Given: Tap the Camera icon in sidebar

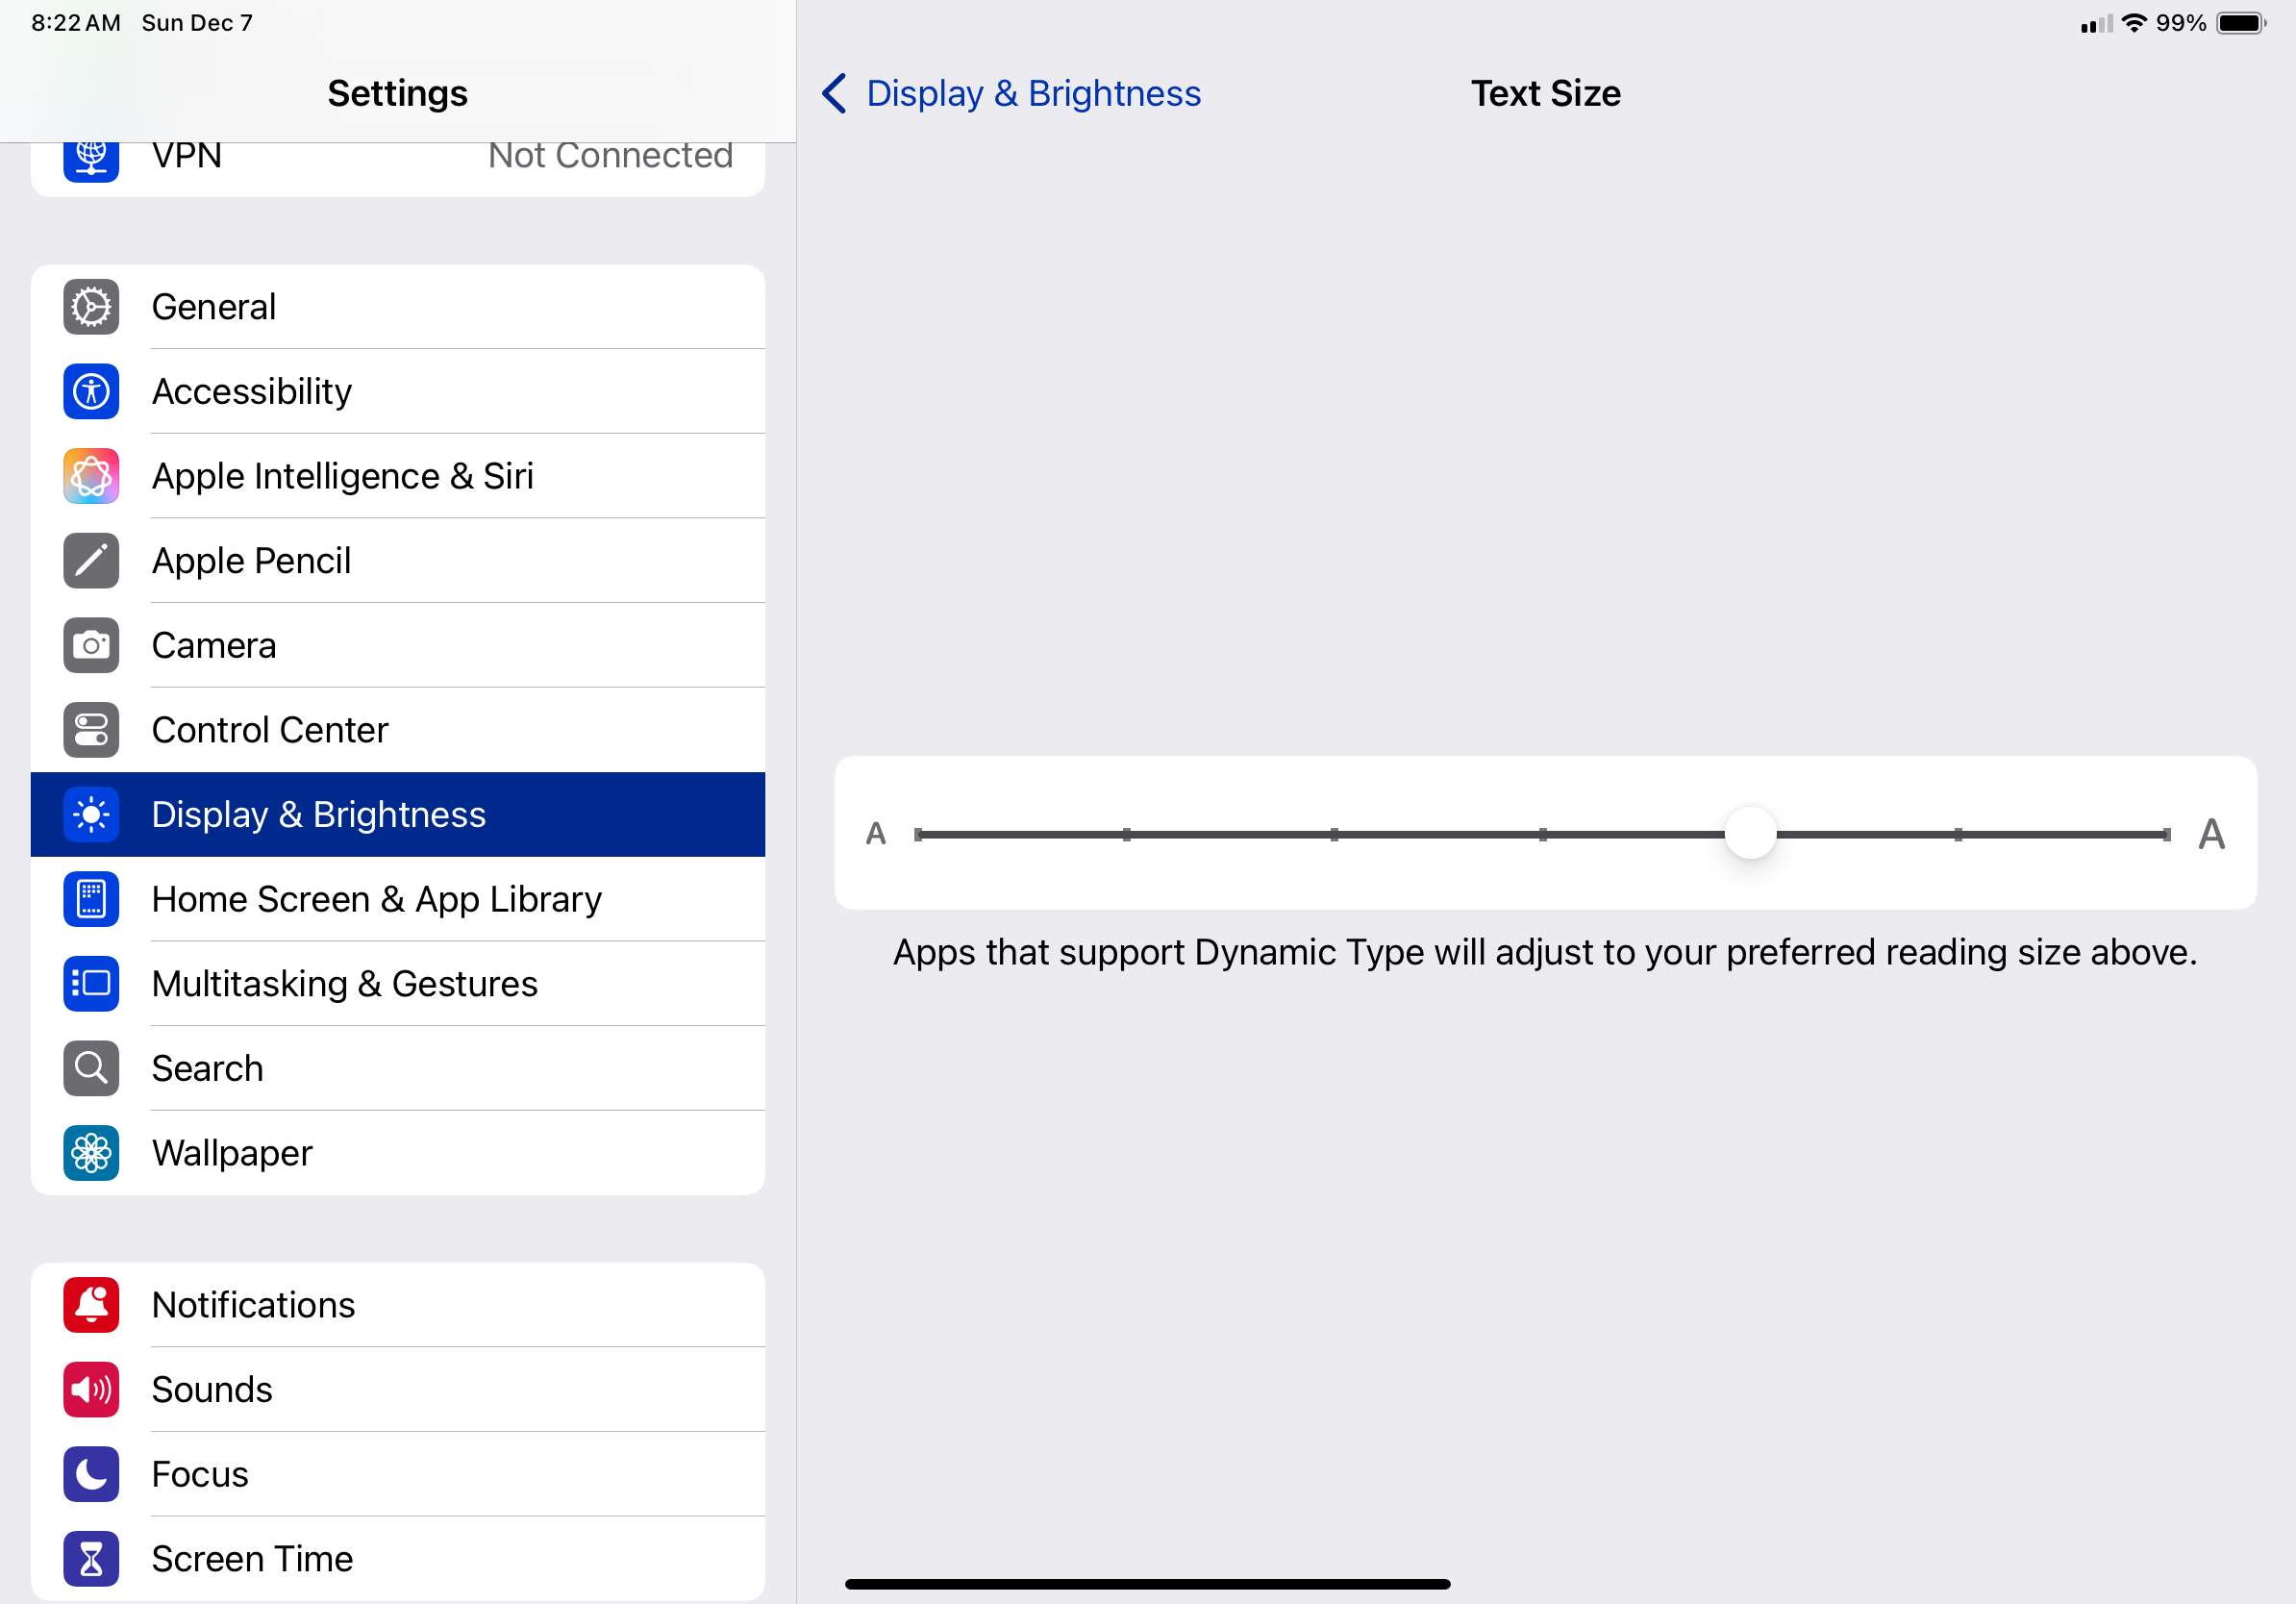Looking at the screenshot, I should [91, 645].
